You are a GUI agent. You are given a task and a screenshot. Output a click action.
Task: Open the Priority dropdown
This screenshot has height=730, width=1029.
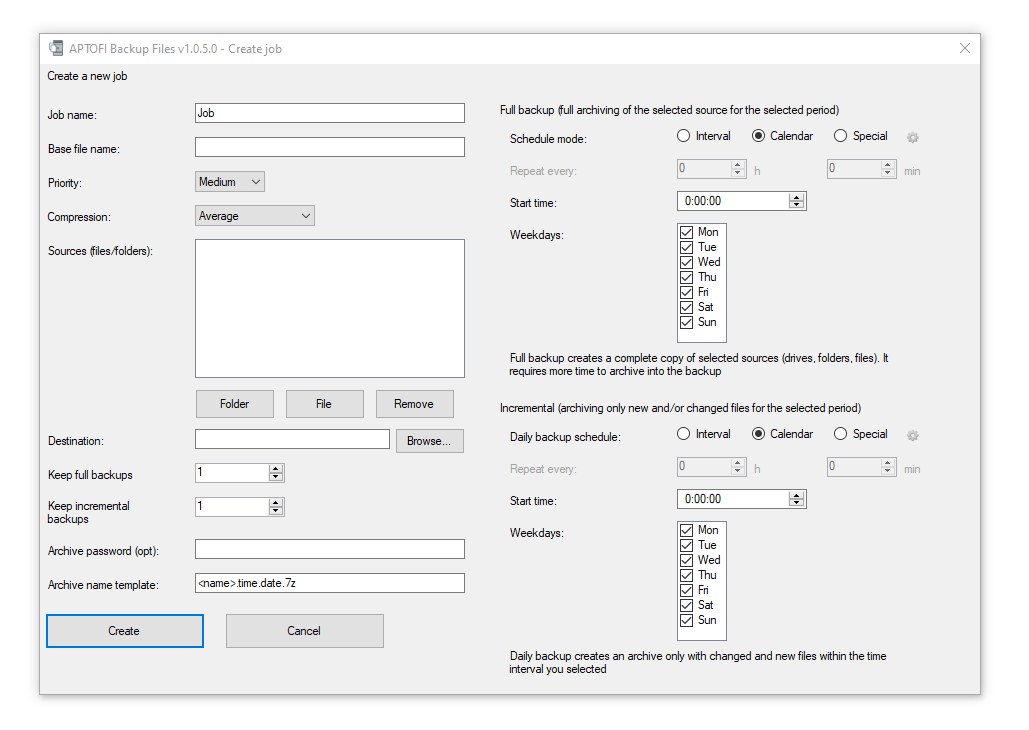(230, 182)
